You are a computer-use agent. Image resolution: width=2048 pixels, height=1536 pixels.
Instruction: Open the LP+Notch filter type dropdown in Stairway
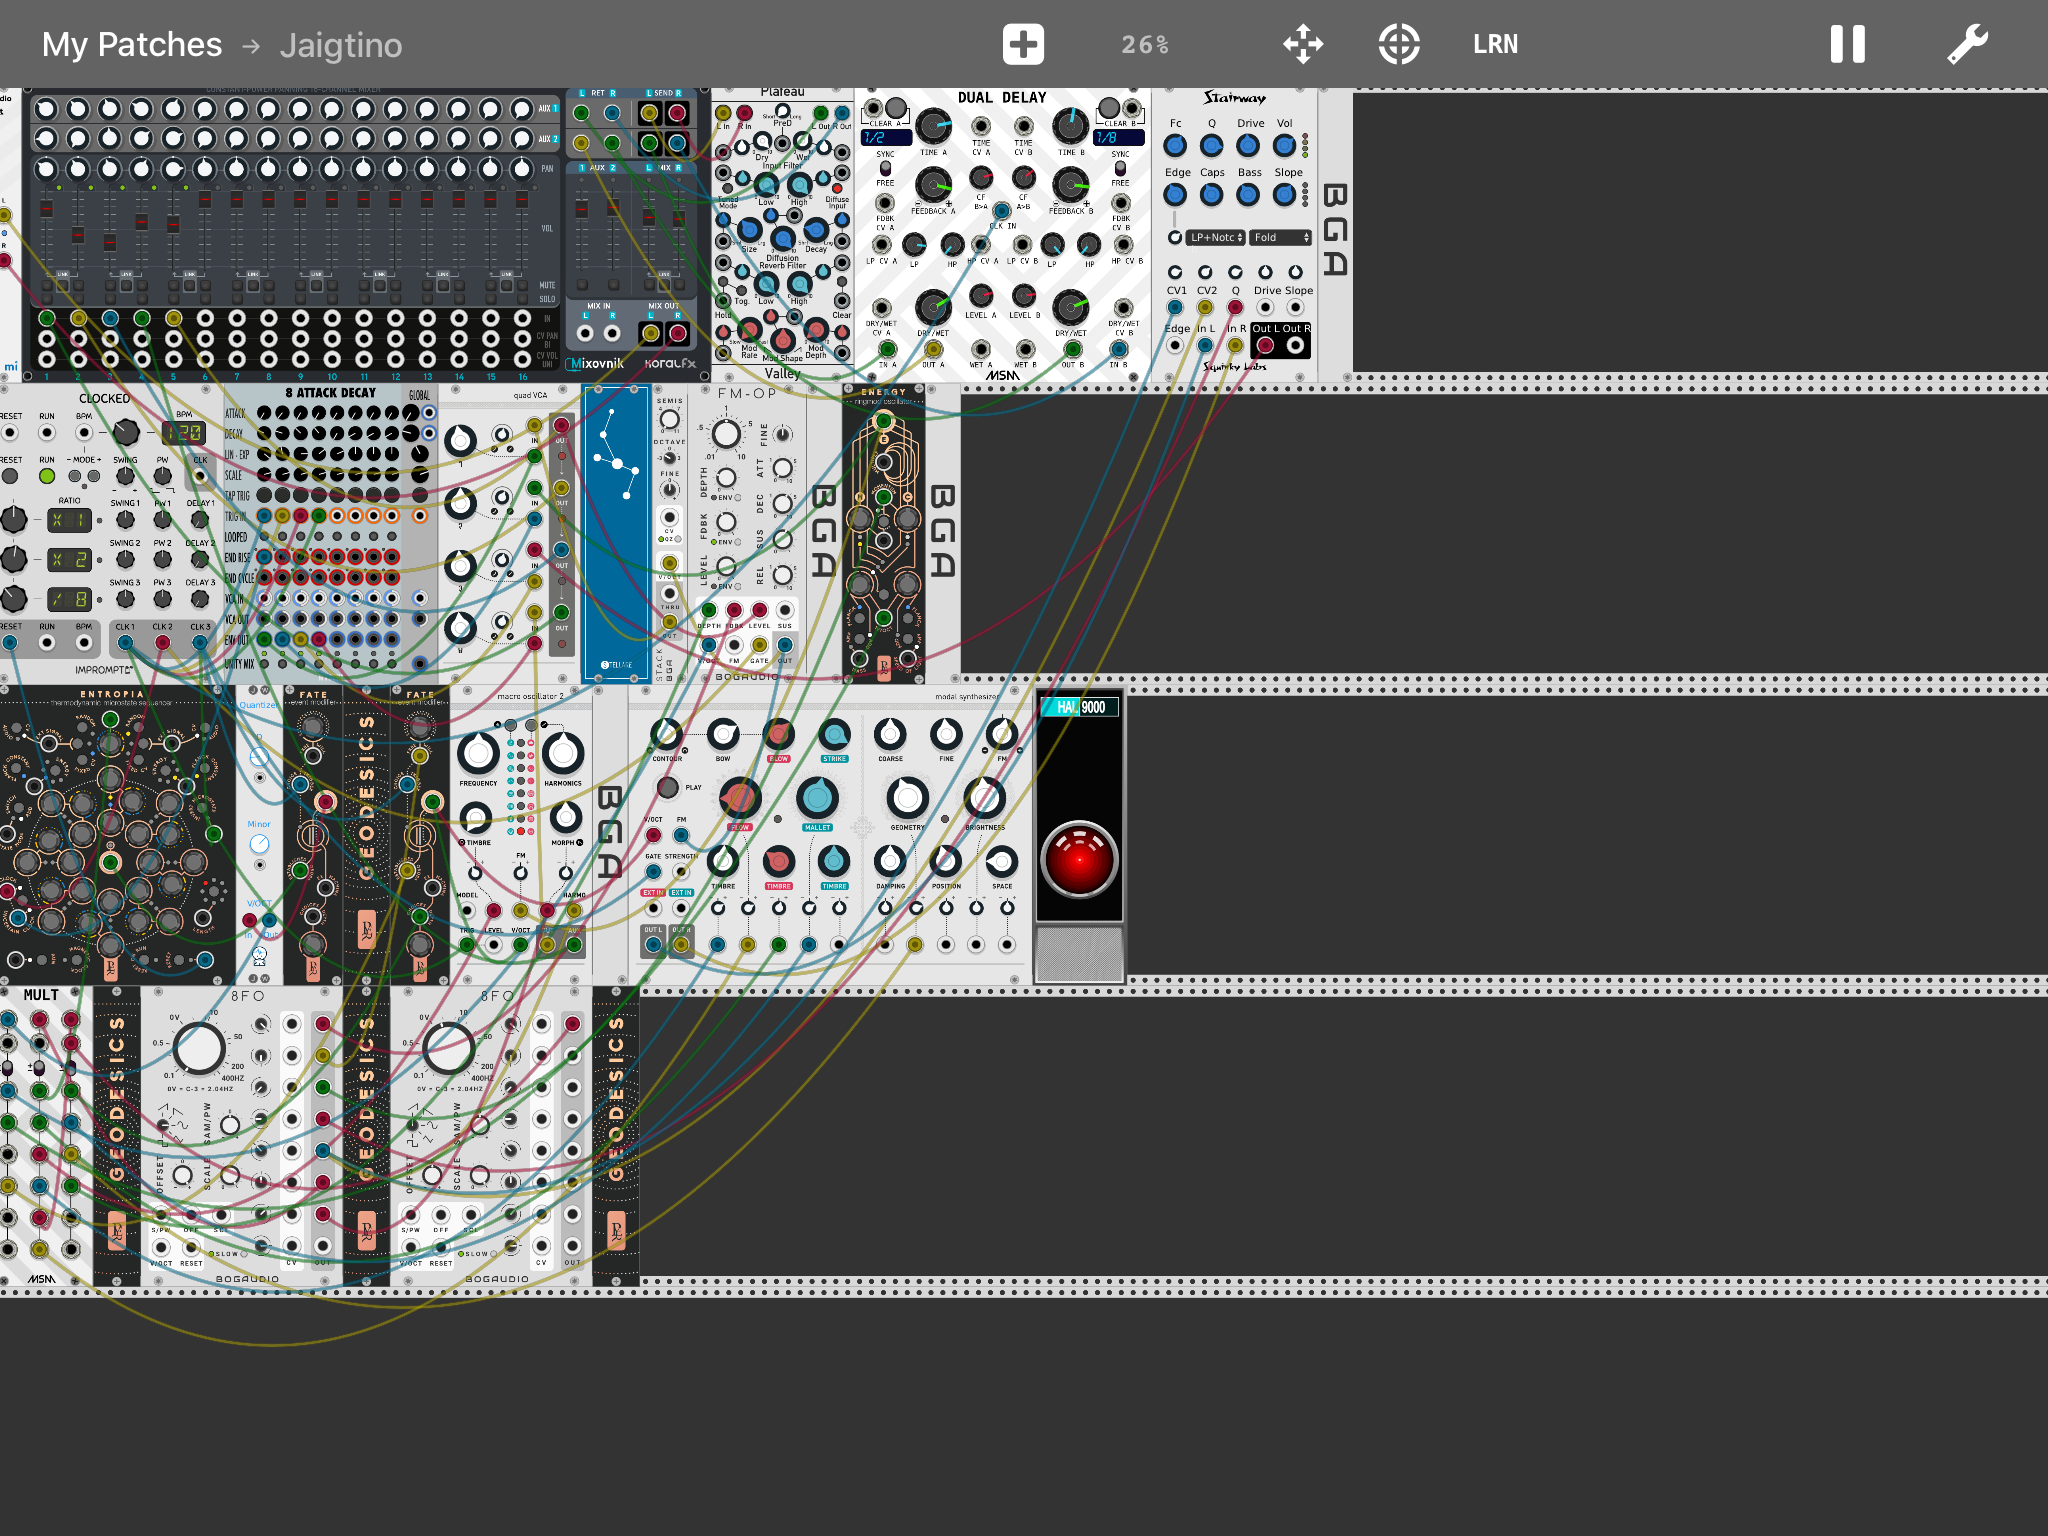(1216, 238)
